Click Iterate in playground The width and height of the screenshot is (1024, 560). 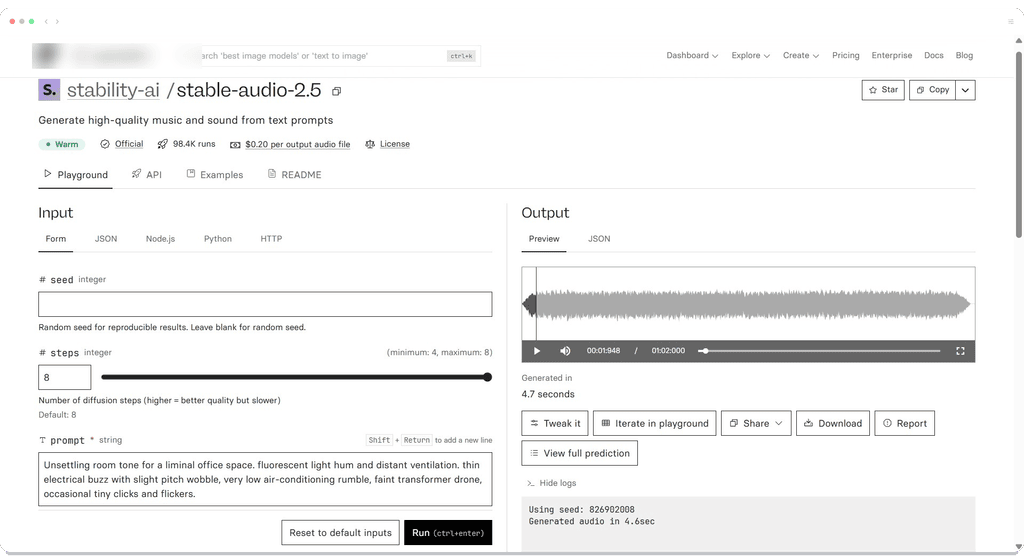(x=654, y=423)
